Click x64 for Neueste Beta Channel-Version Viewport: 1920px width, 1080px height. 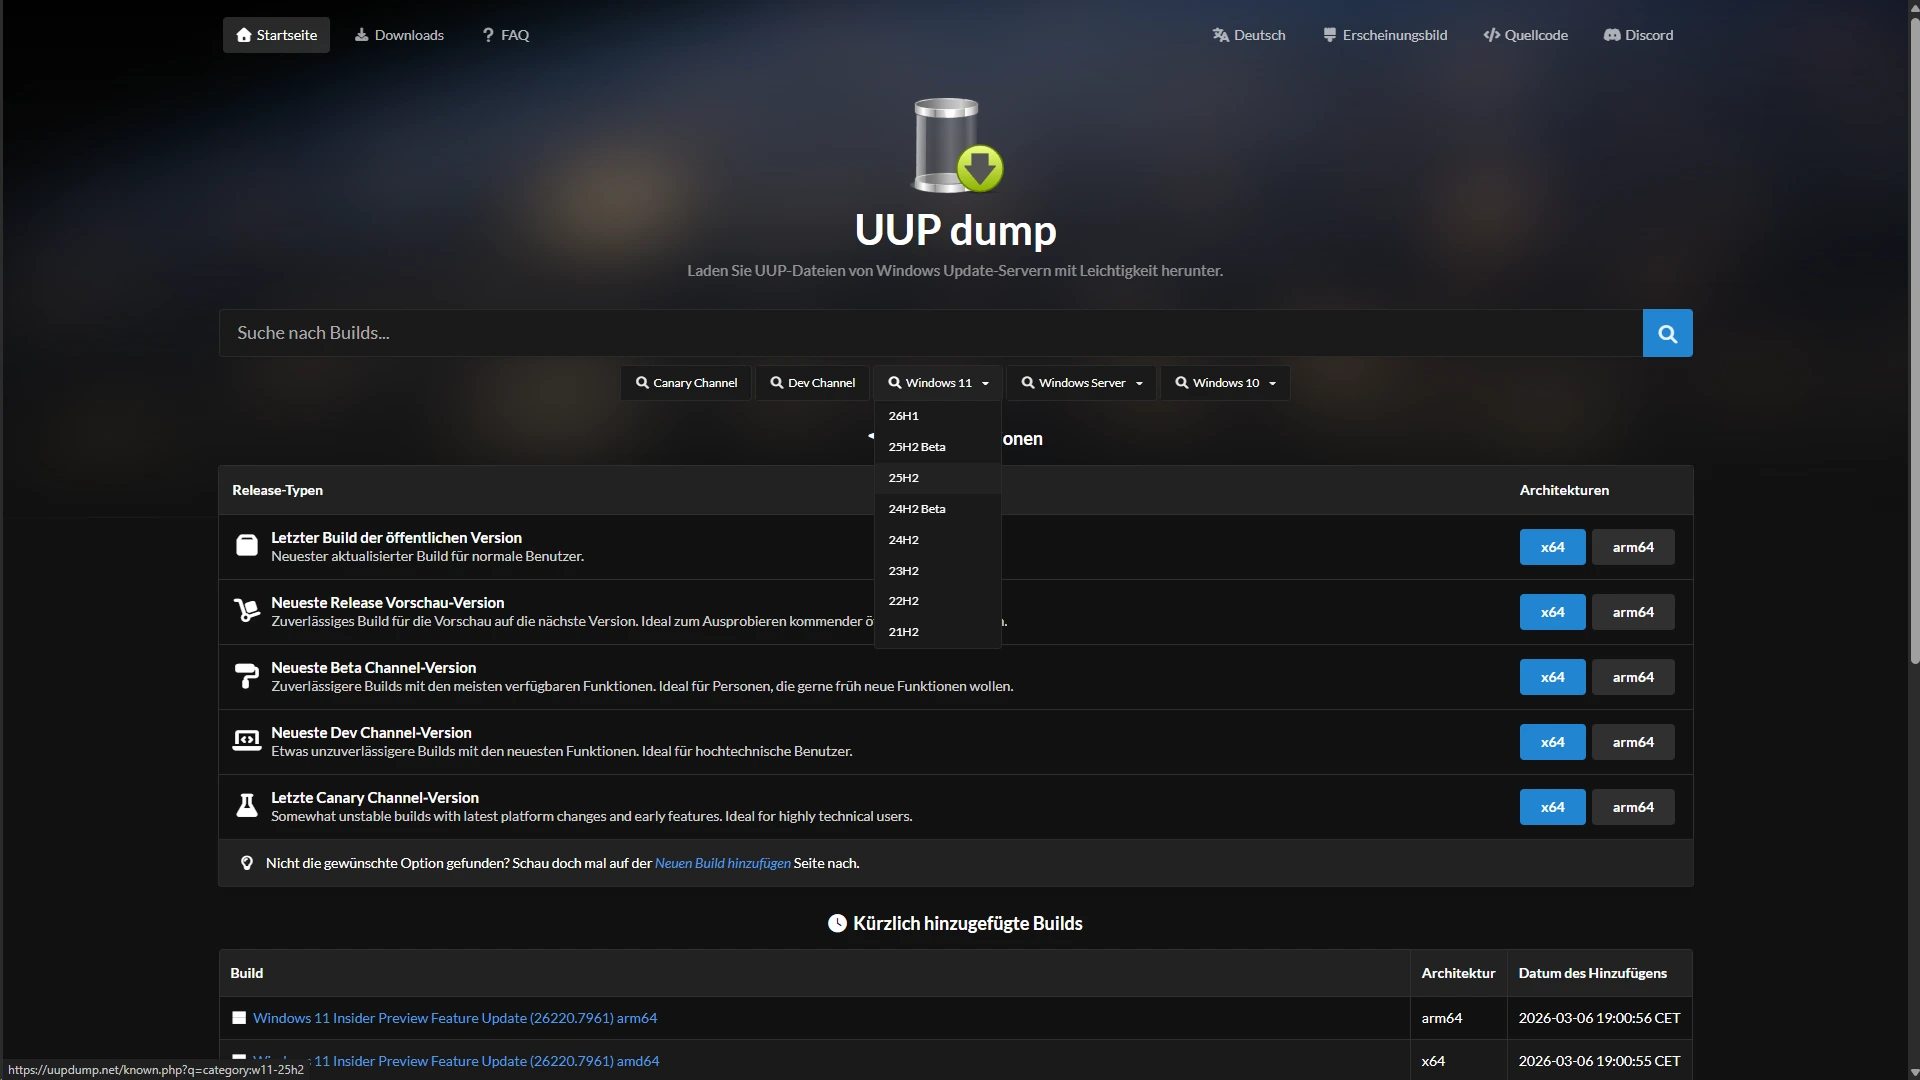pos(1552,677)
